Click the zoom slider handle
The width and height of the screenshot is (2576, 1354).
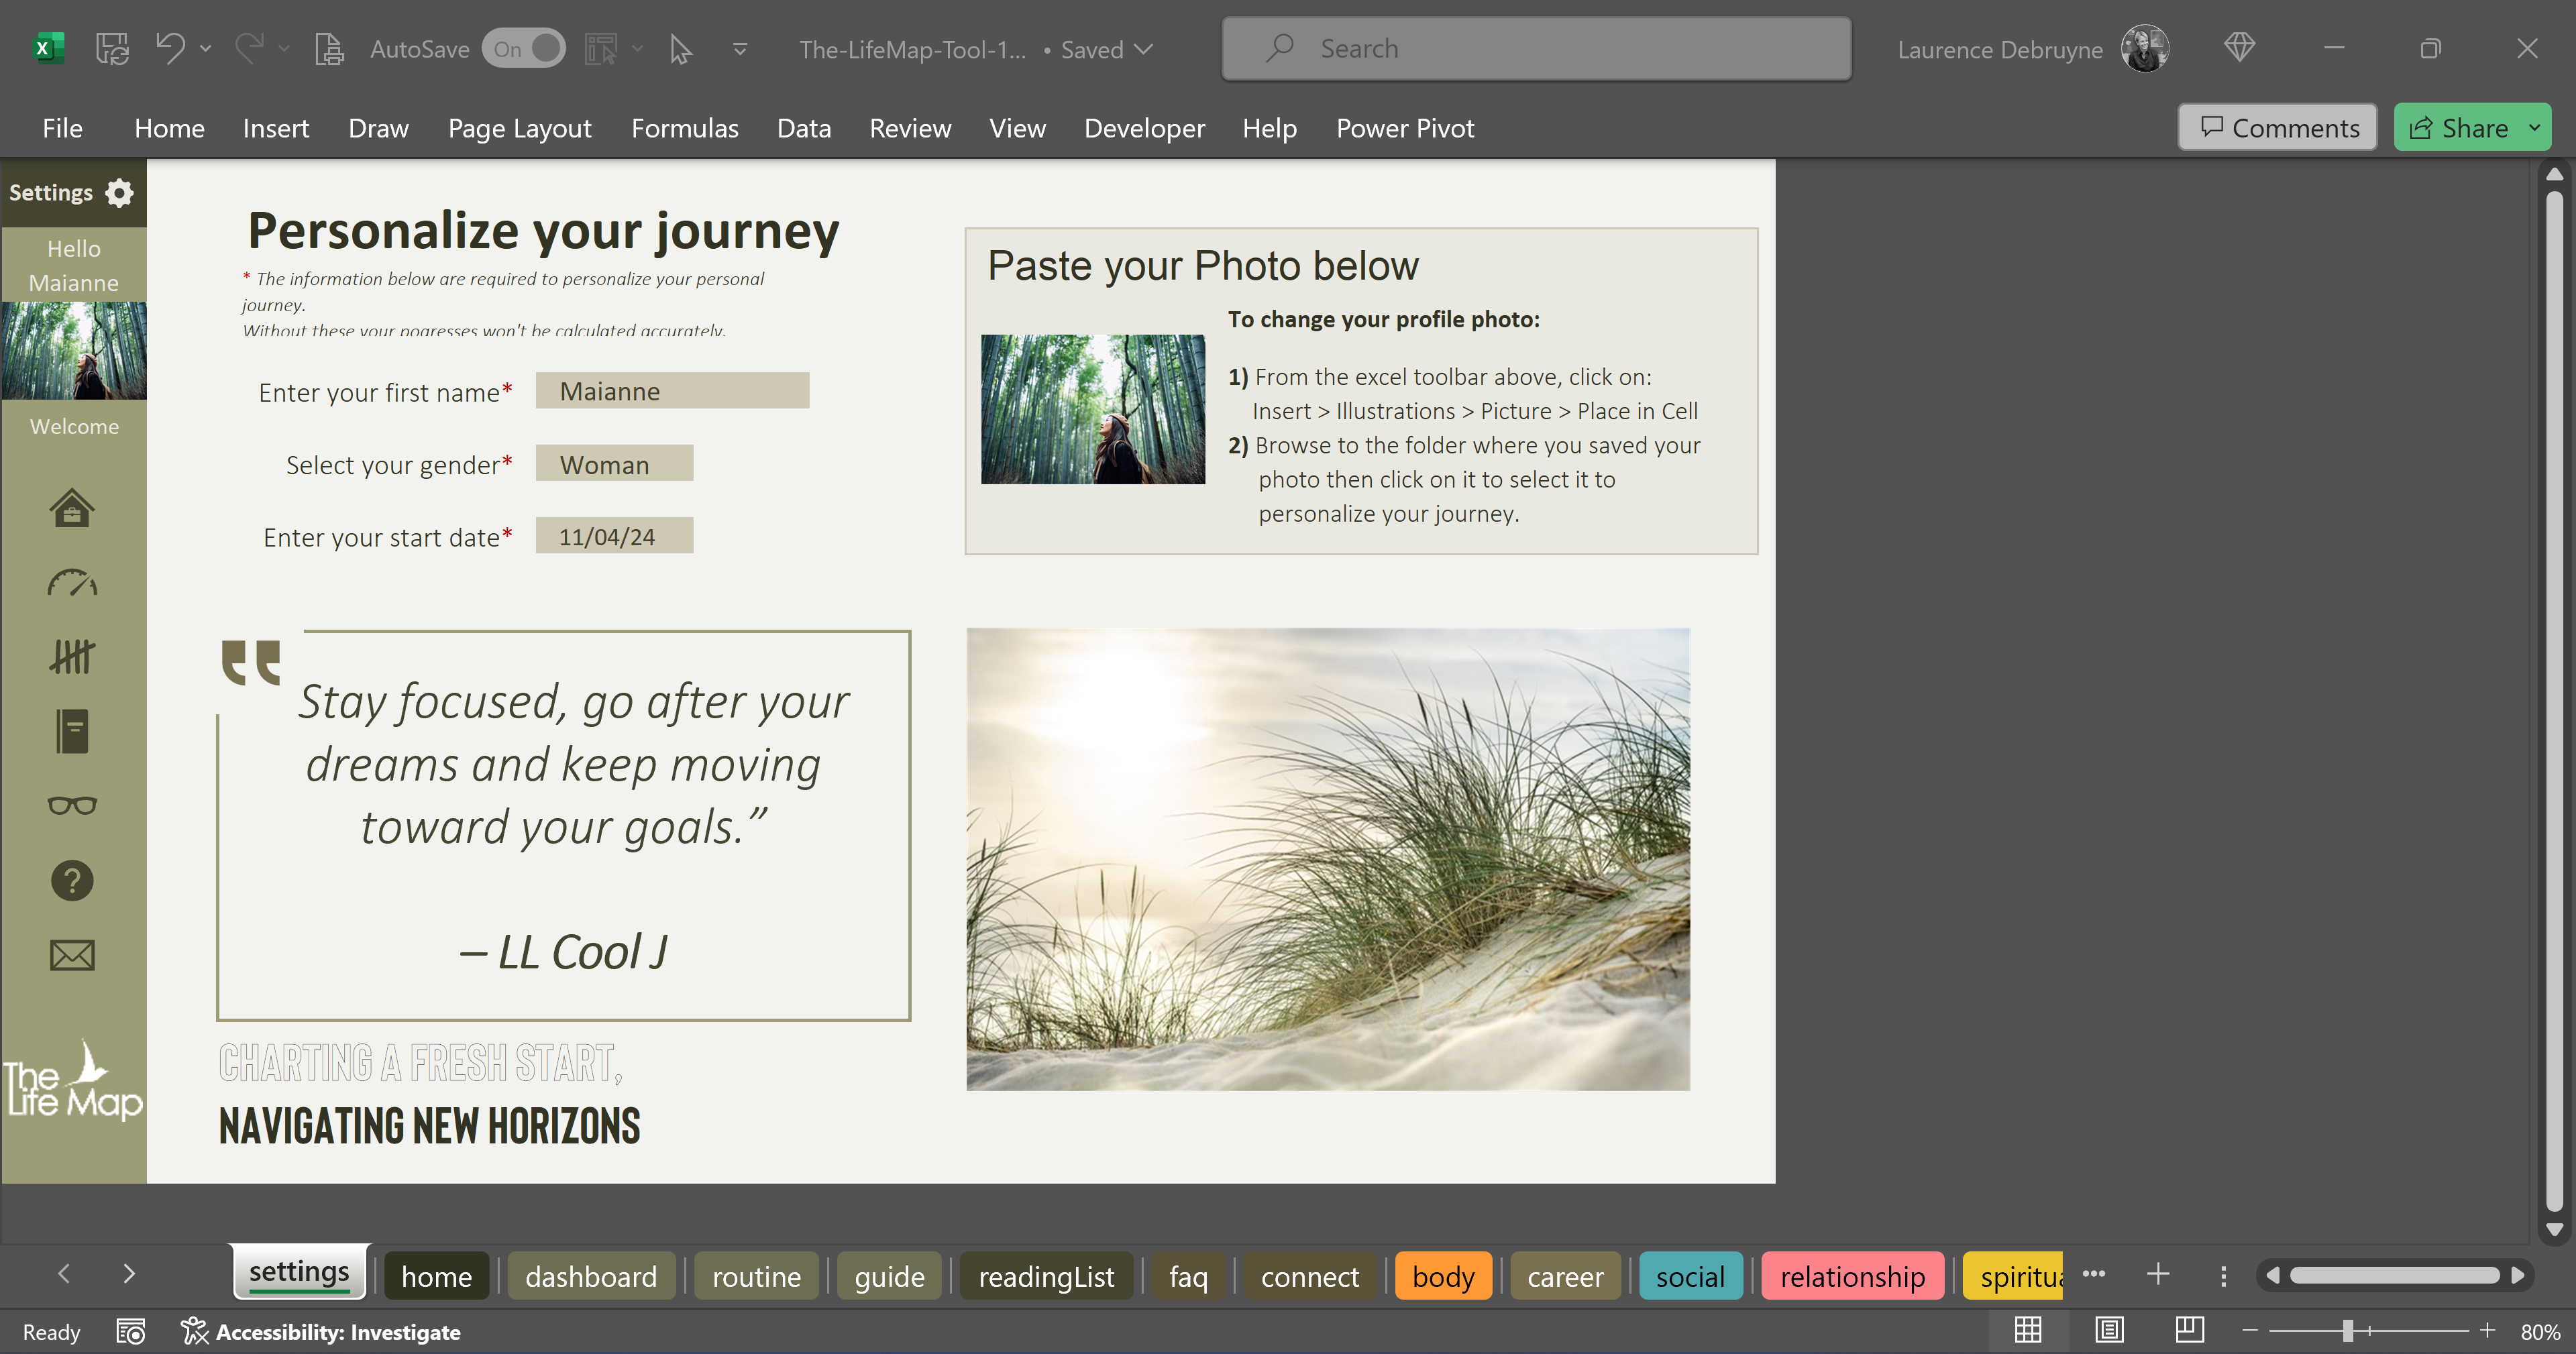click(x=2347, y=1330)
